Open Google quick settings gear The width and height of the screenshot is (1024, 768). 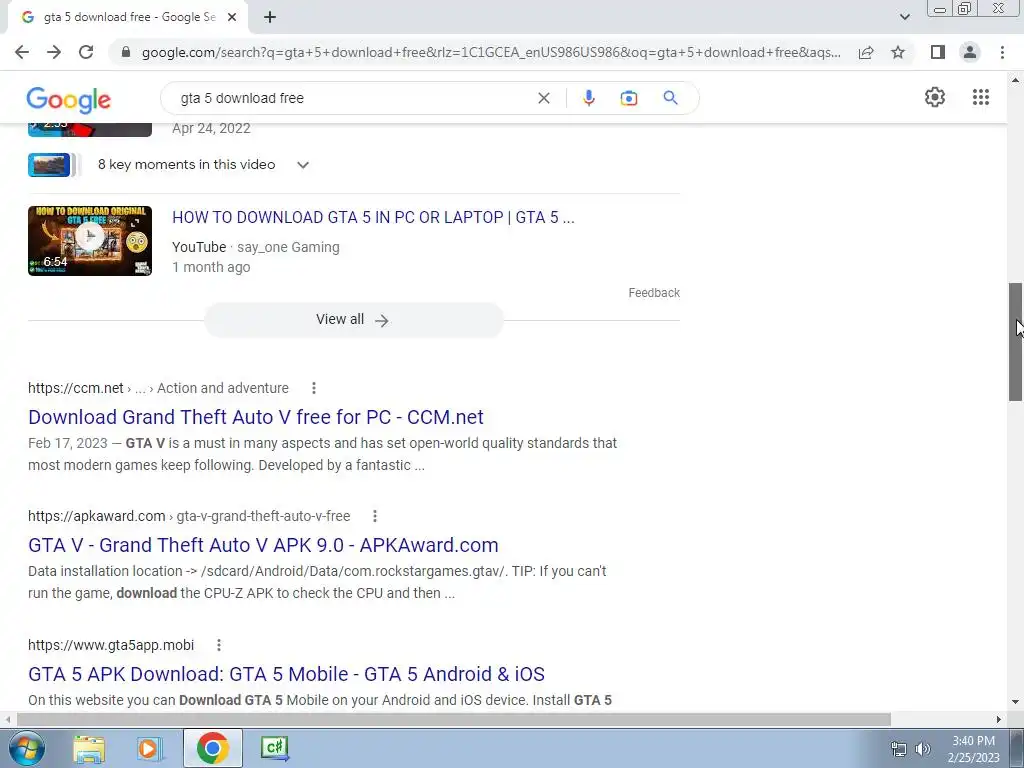[x=935, y=97]
